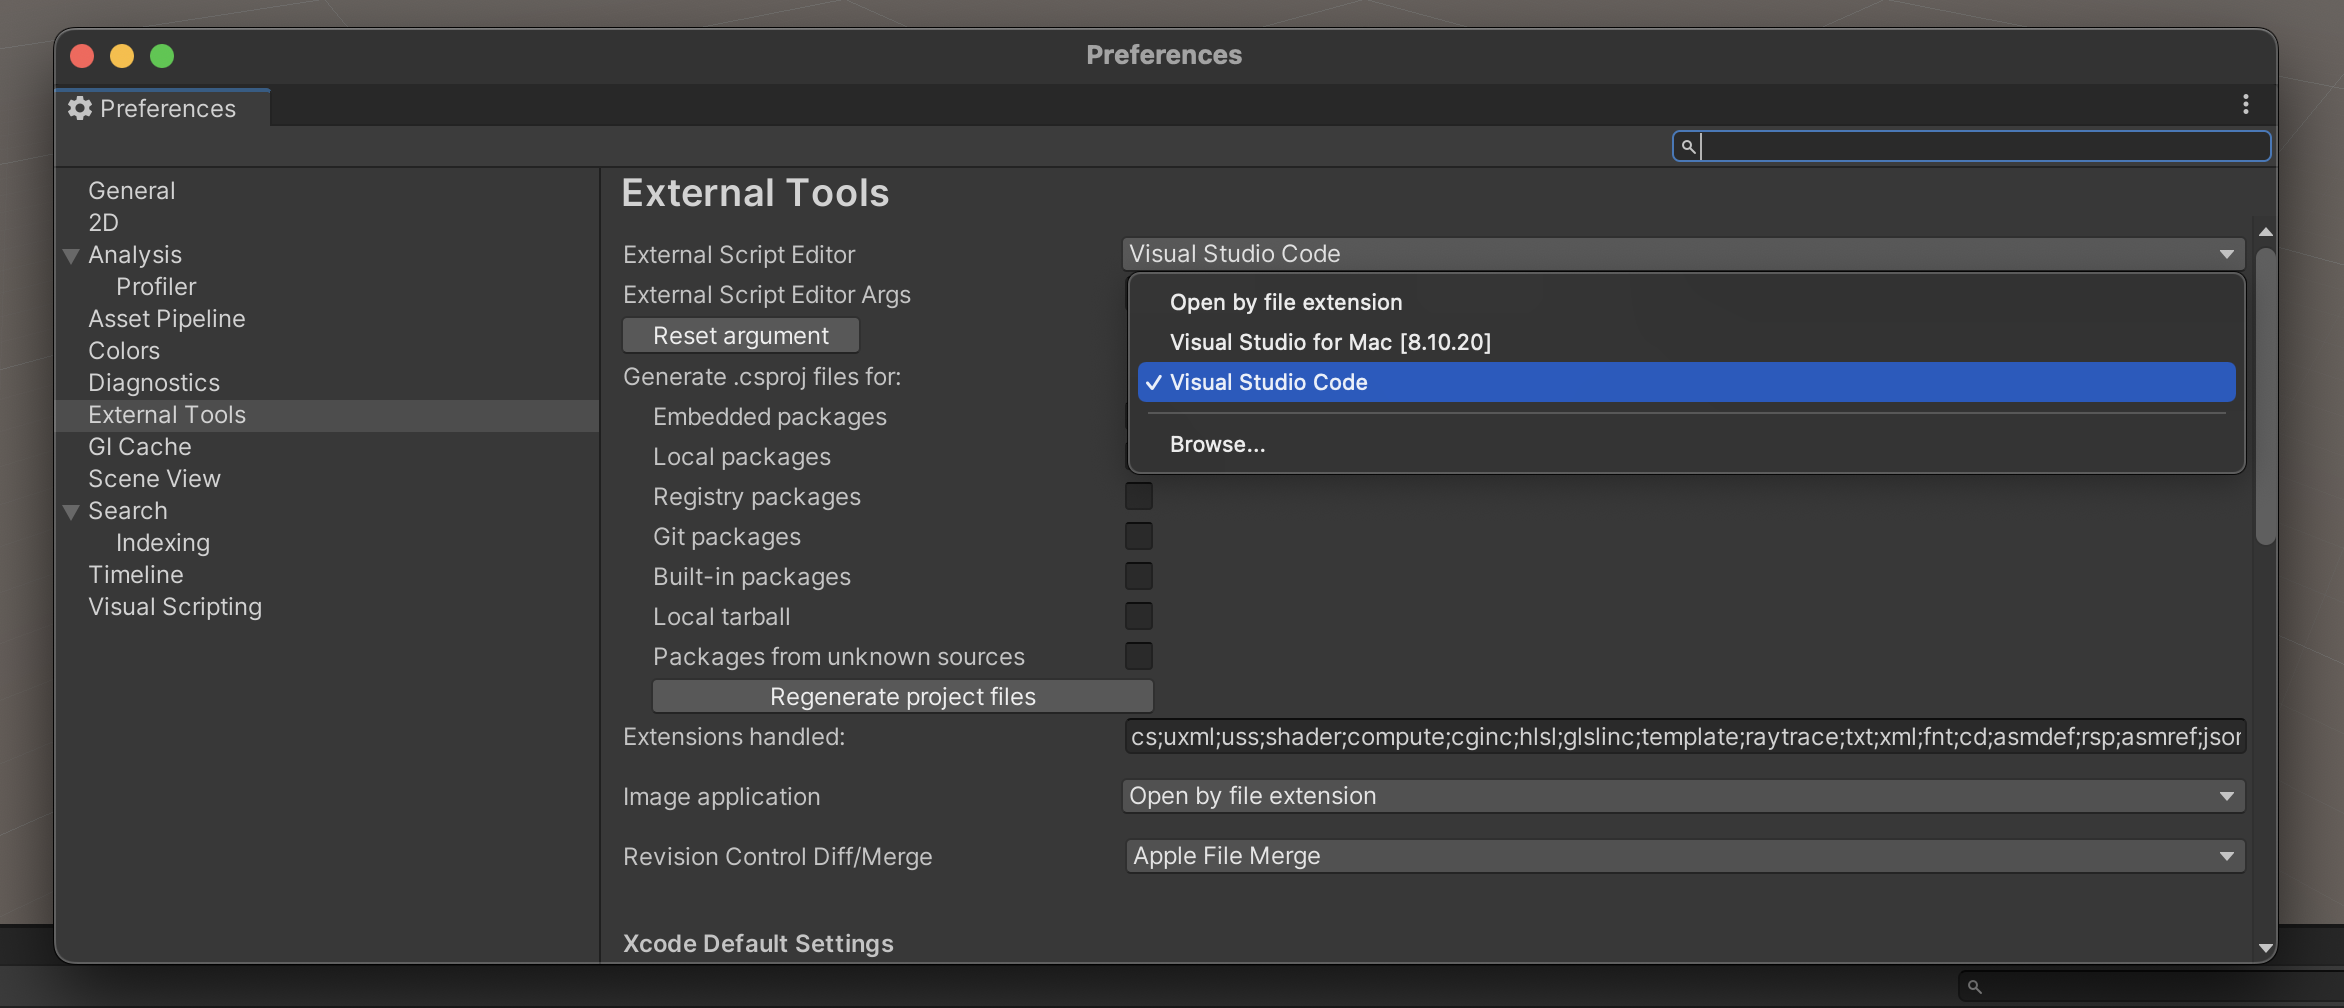
Task: Open the General preferences section
Action: tap(131, 190)
